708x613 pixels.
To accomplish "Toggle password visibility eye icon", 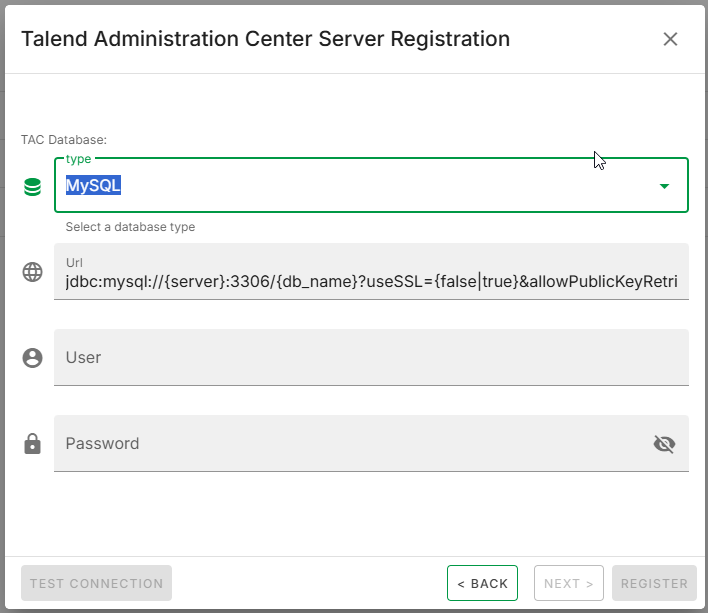I will pos(664,444).
